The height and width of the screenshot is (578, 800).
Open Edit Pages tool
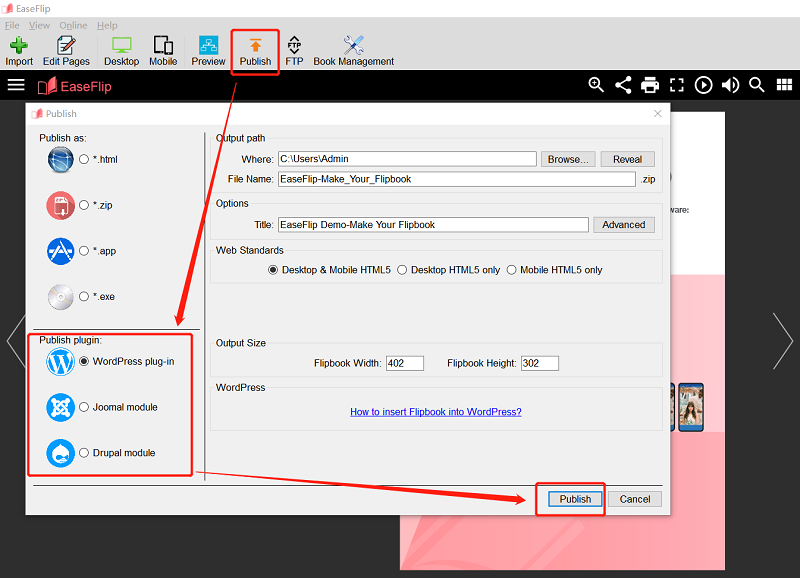click(66, 50)
